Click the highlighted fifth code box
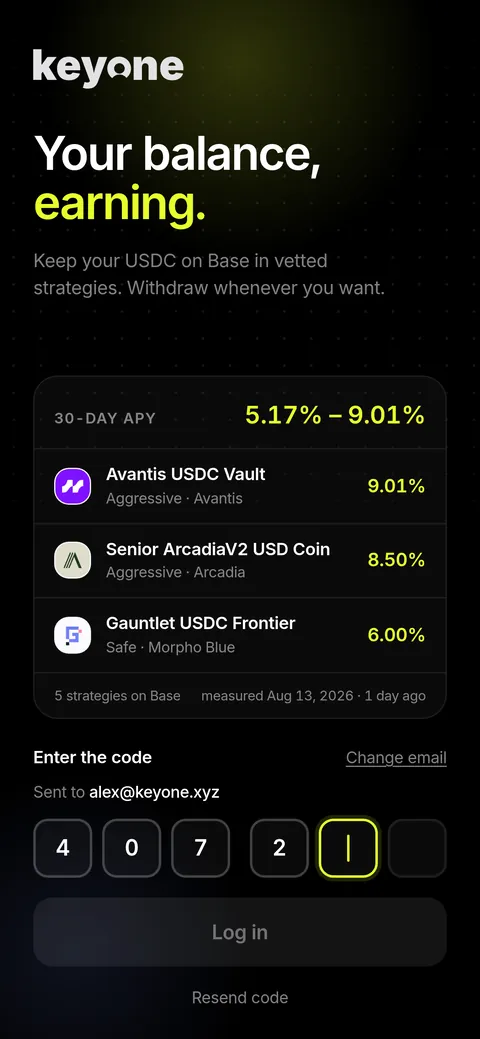 tap(348, 848)
